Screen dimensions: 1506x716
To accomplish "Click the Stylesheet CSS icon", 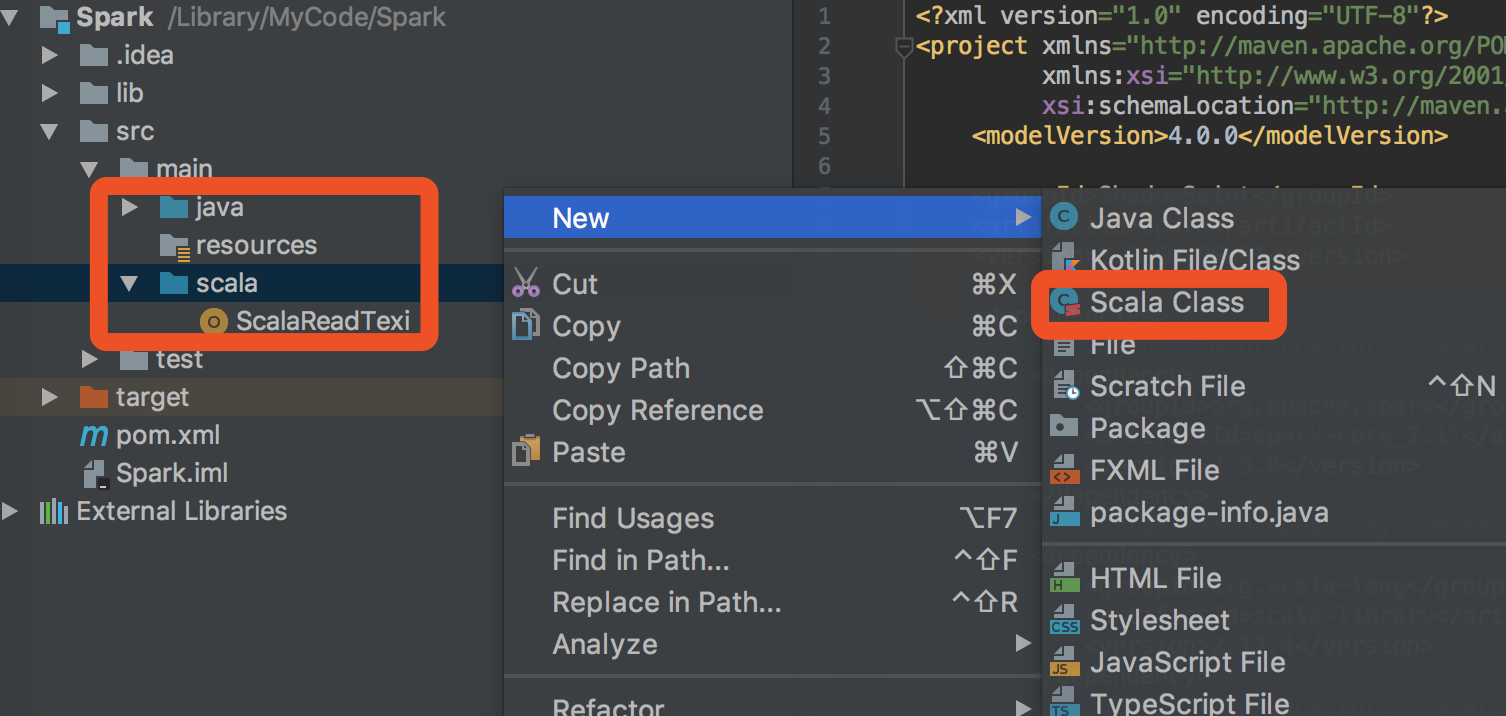I will (1065, 620).
